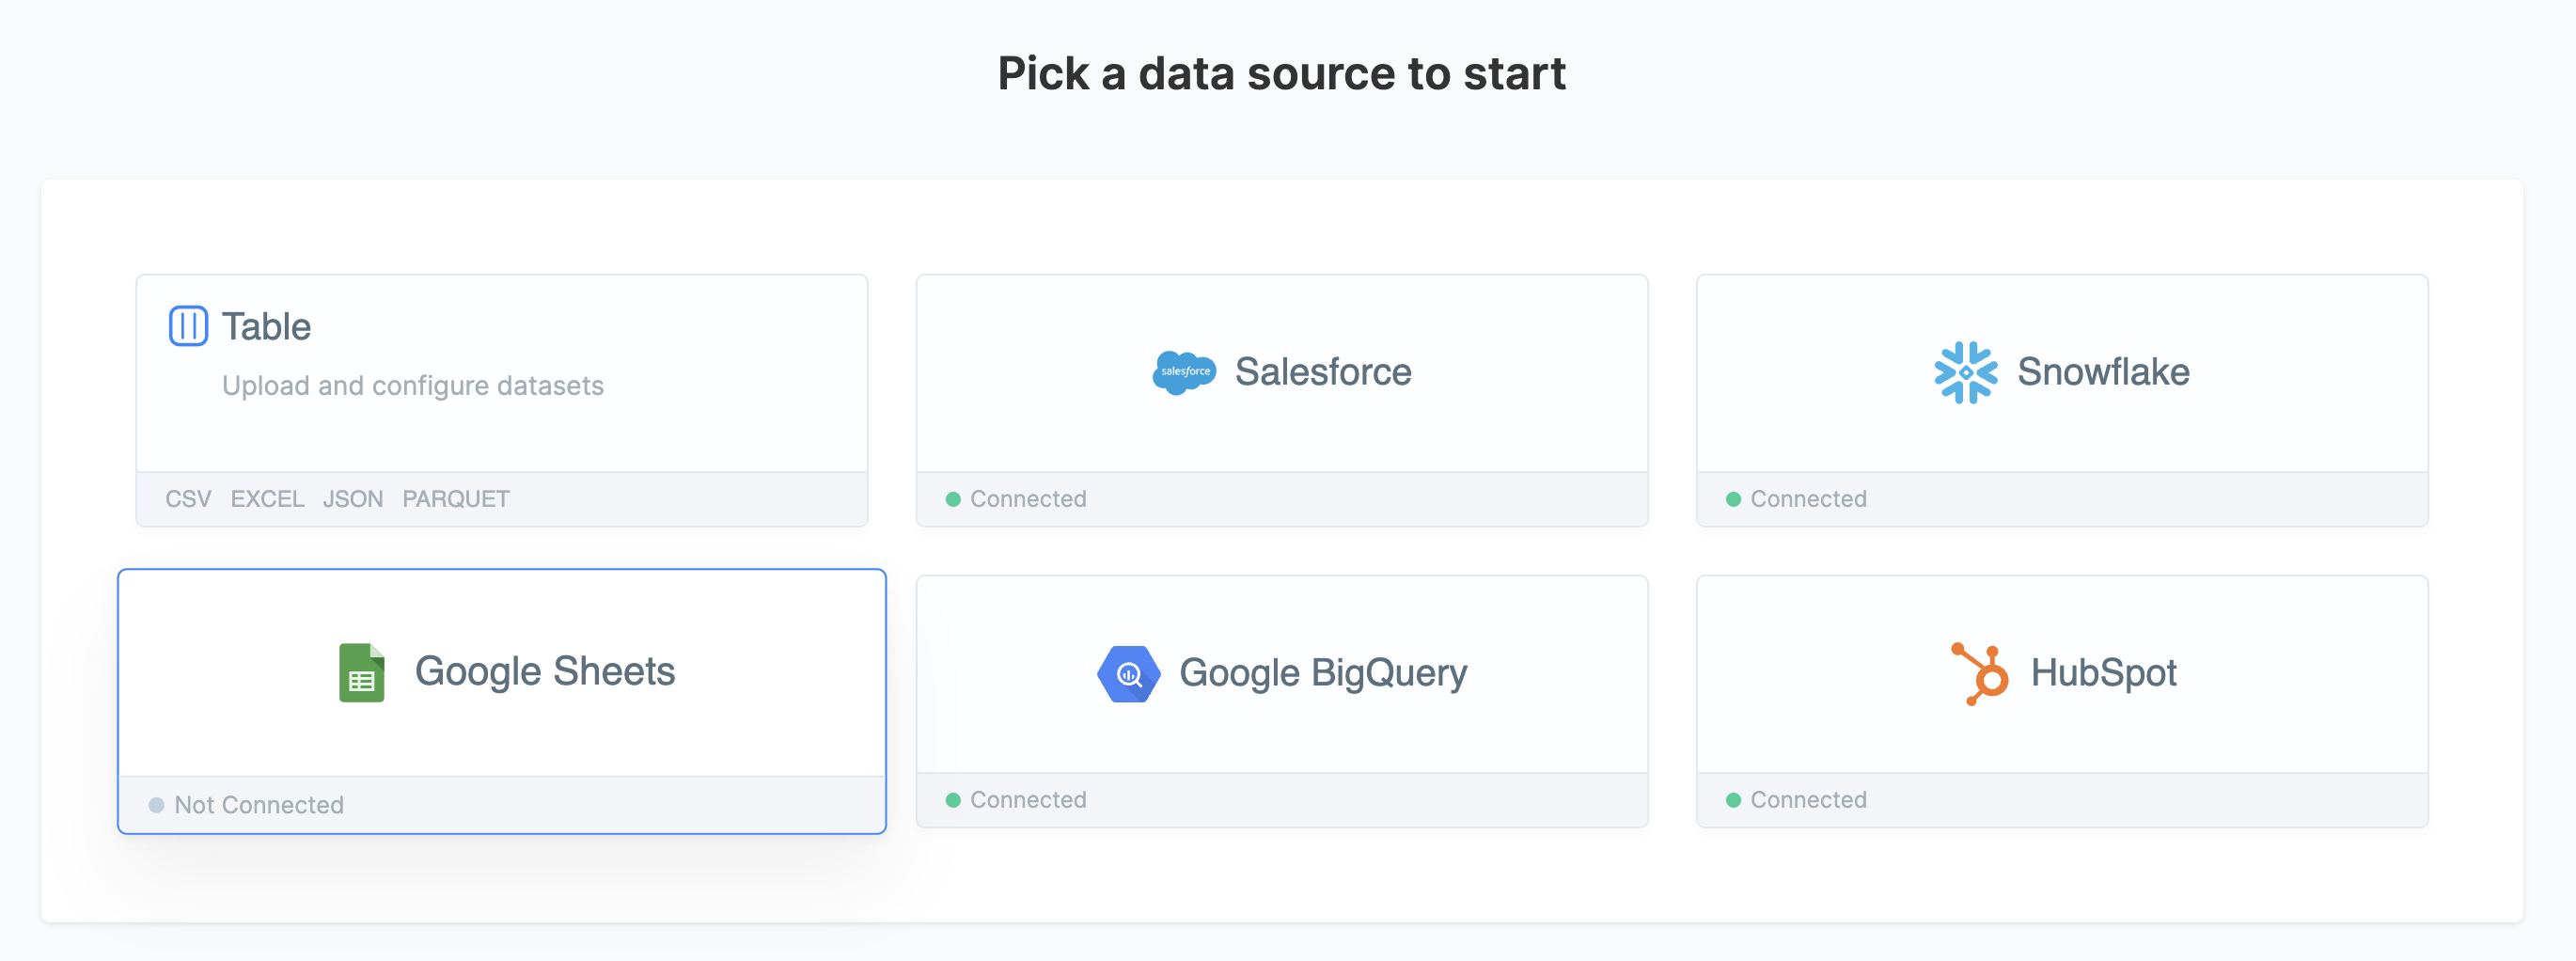This screenshot has width=2576, height=961.
Task: Select the Google Sheets card label
Action: [x=544, y=671]
